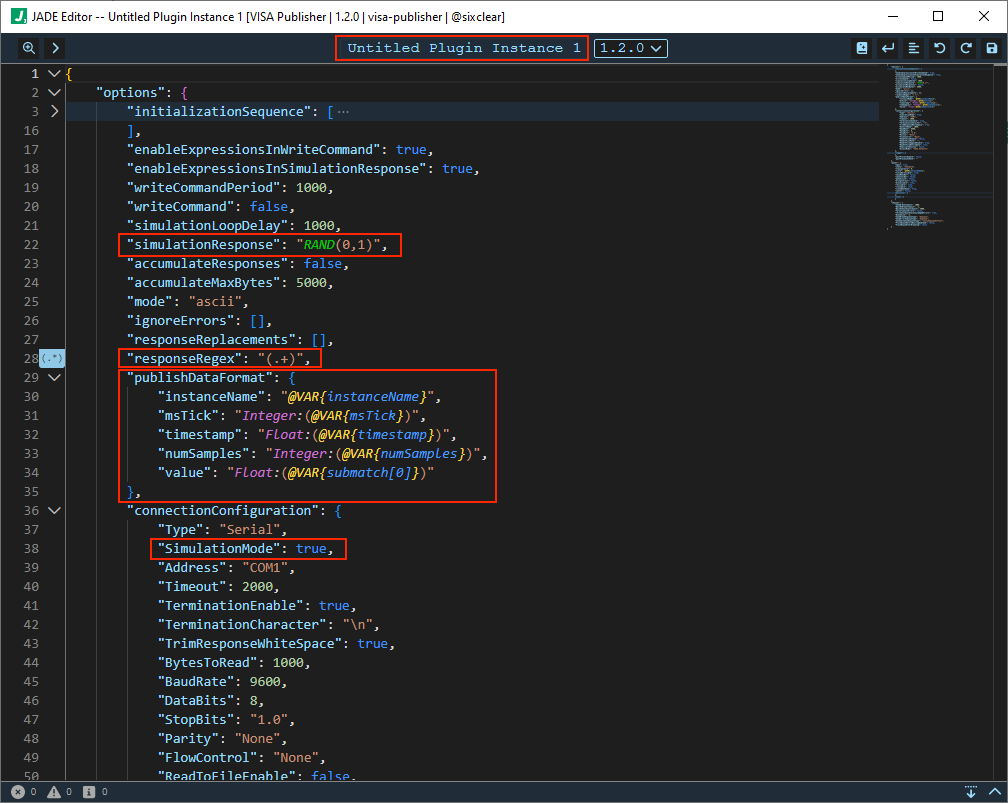Click the format document icon
Image resolution: width=1008 pixels, height=804 pixels.
coord(915,48)
